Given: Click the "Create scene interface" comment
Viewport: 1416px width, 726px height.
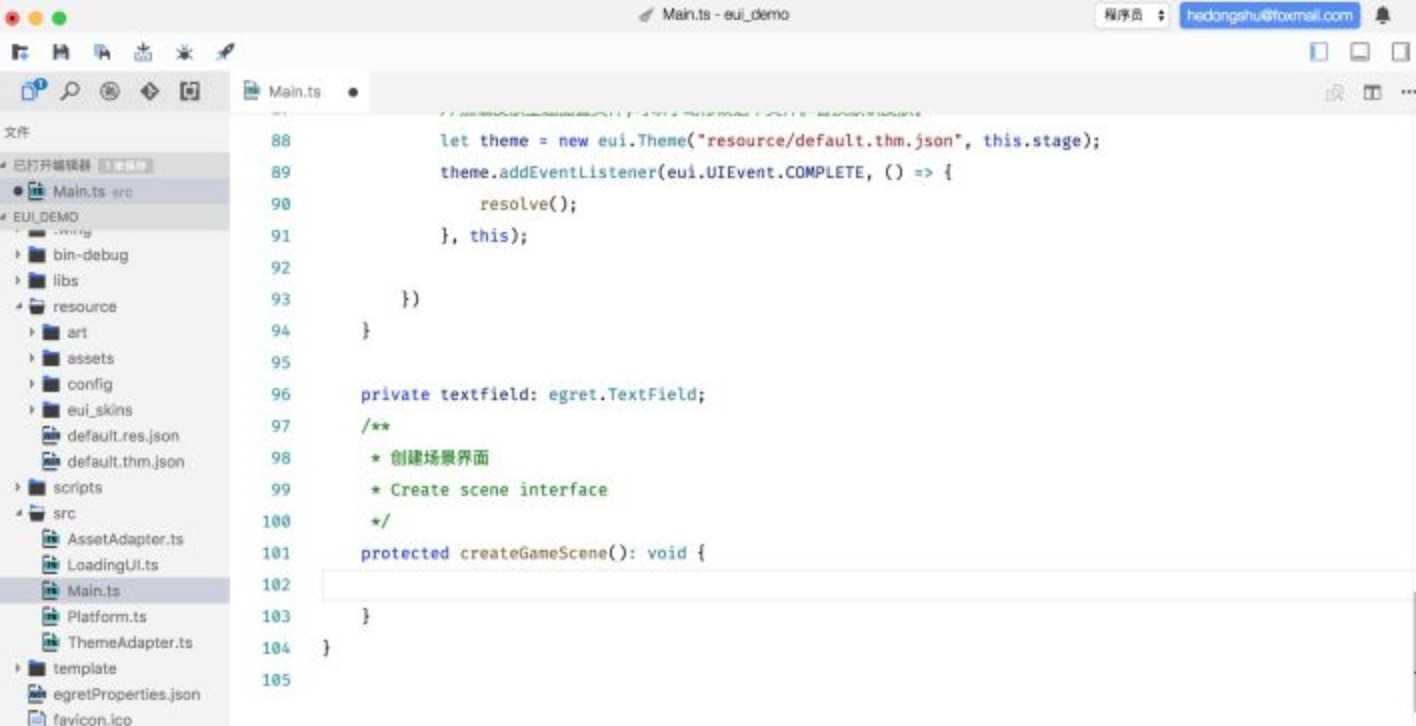Looking at the screenshot, I should (x=499, y=490).
